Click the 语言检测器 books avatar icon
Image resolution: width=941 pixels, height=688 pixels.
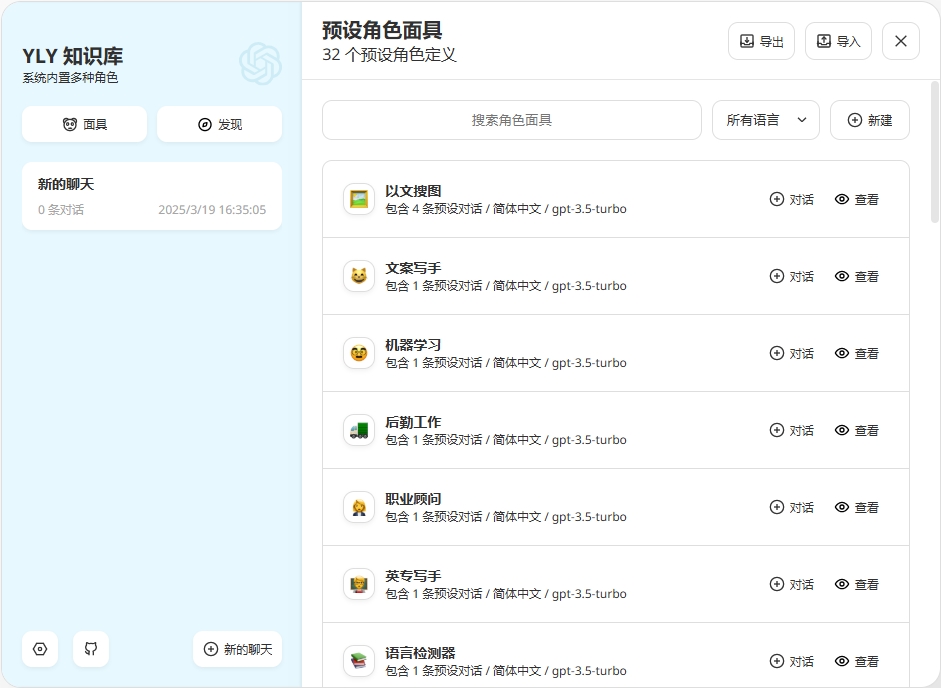coord(359,661)
